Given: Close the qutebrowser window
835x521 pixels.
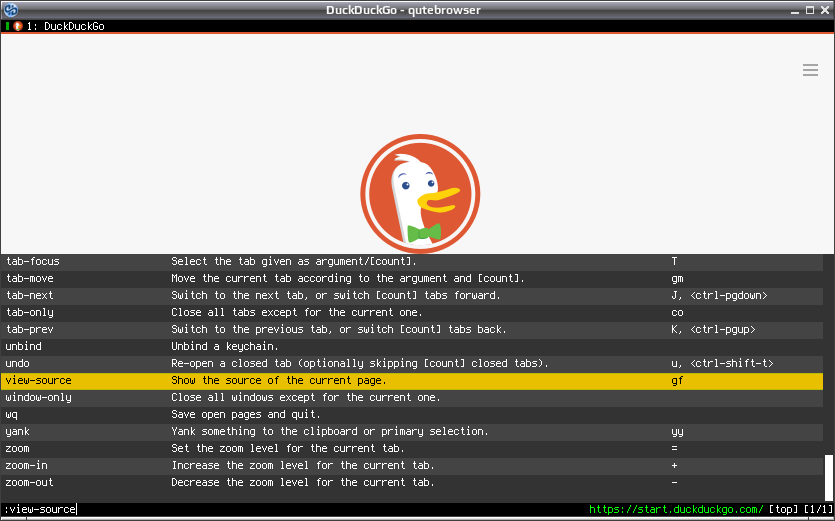Looking at the screenshot, I should (x=824, y=10).
